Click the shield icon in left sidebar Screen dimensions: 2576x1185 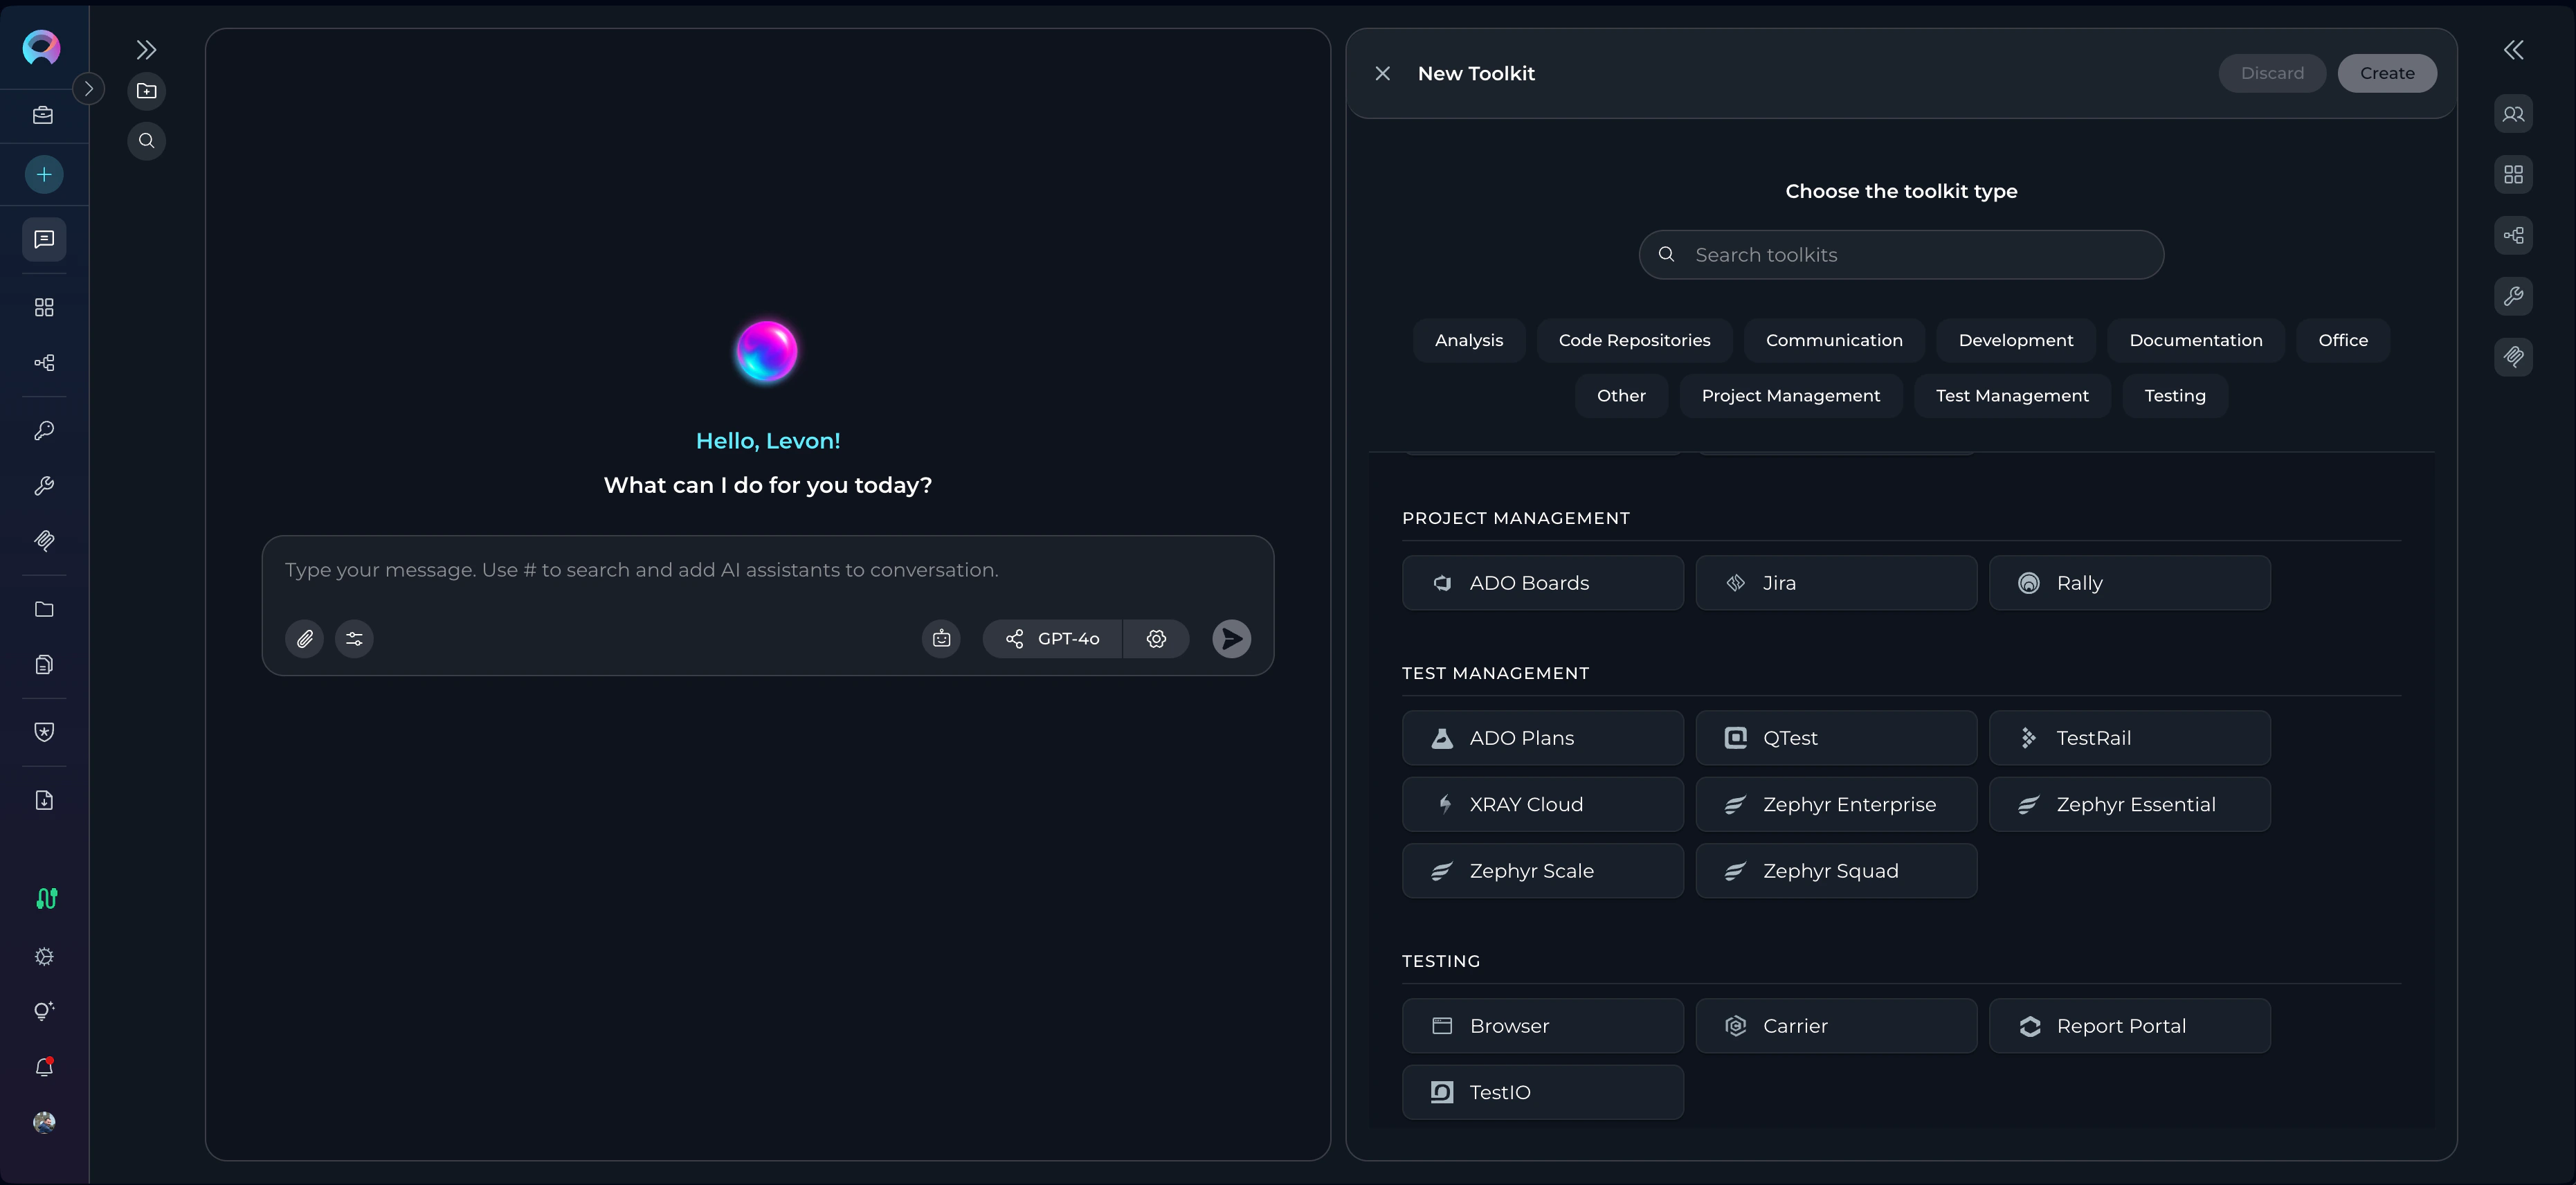click(44, 731)
